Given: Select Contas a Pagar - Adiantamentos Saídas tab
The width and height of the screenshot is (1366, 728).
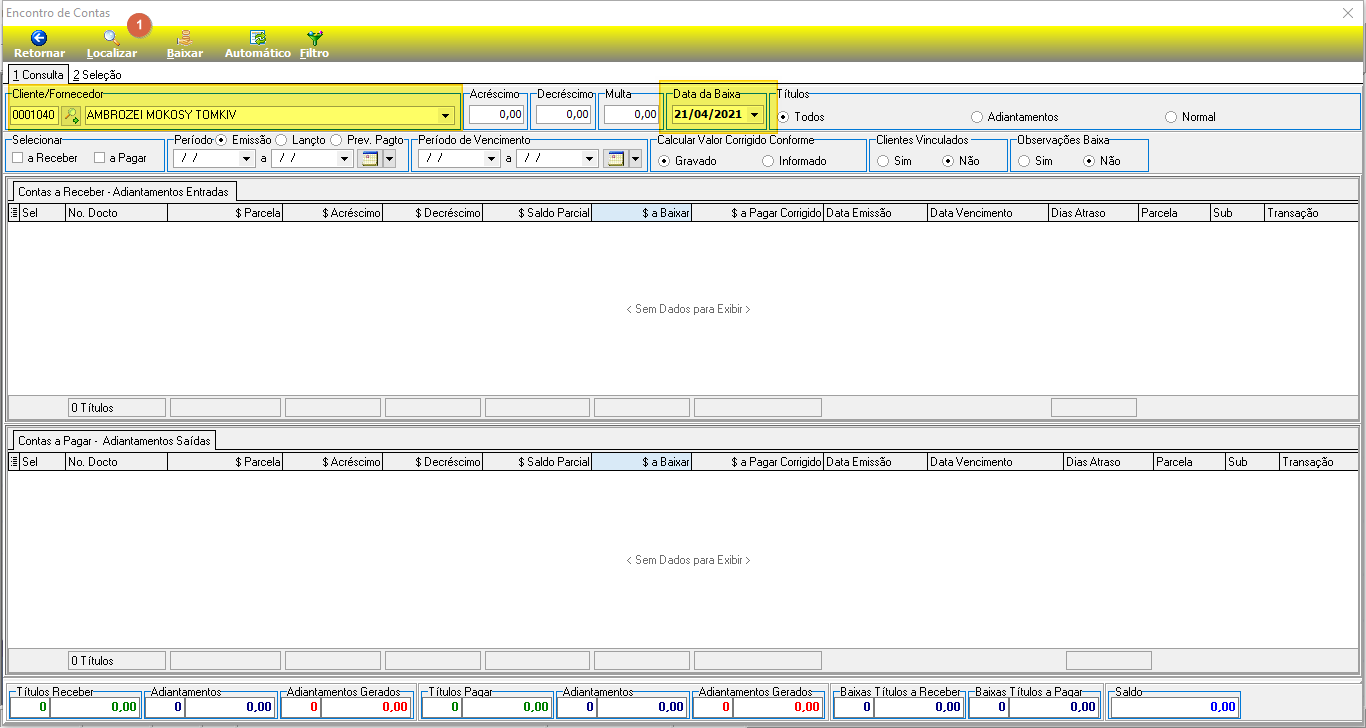Looking at the screenshot, I should point(114,440).
